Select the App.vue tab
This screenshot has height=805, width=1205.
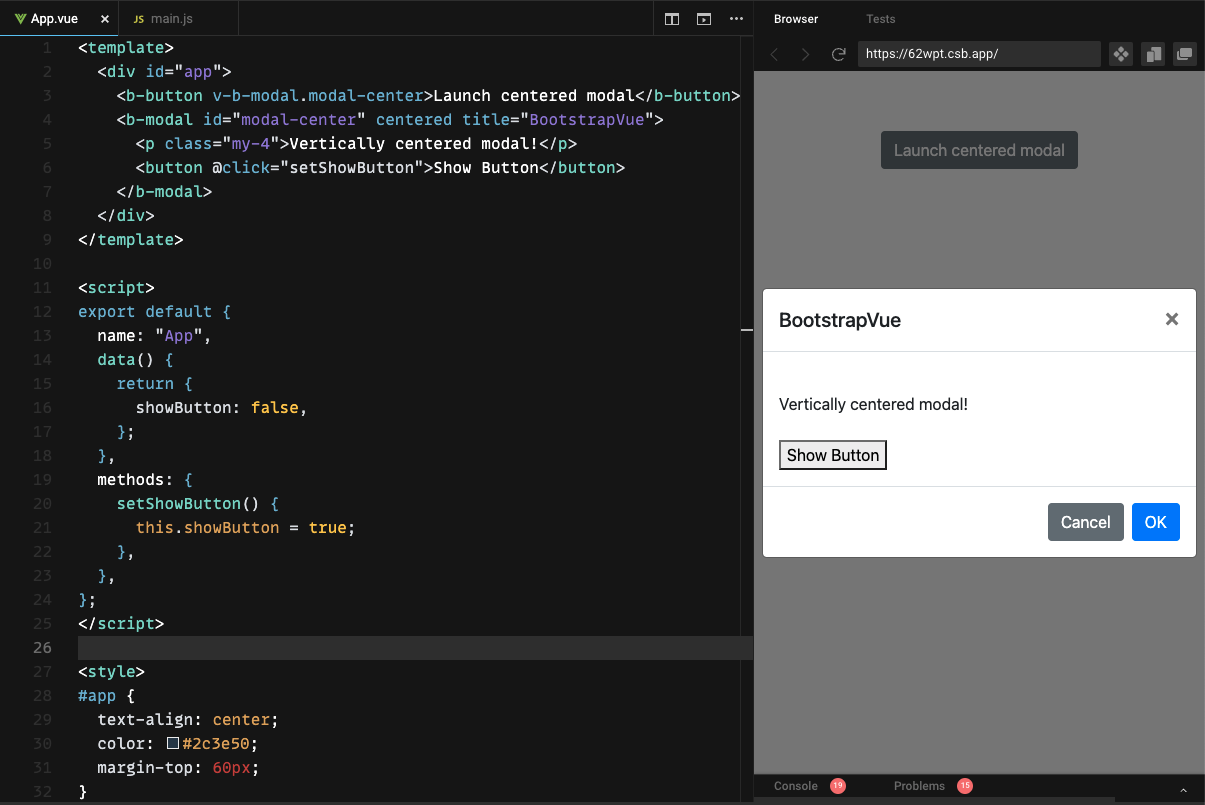pos(59,19)
